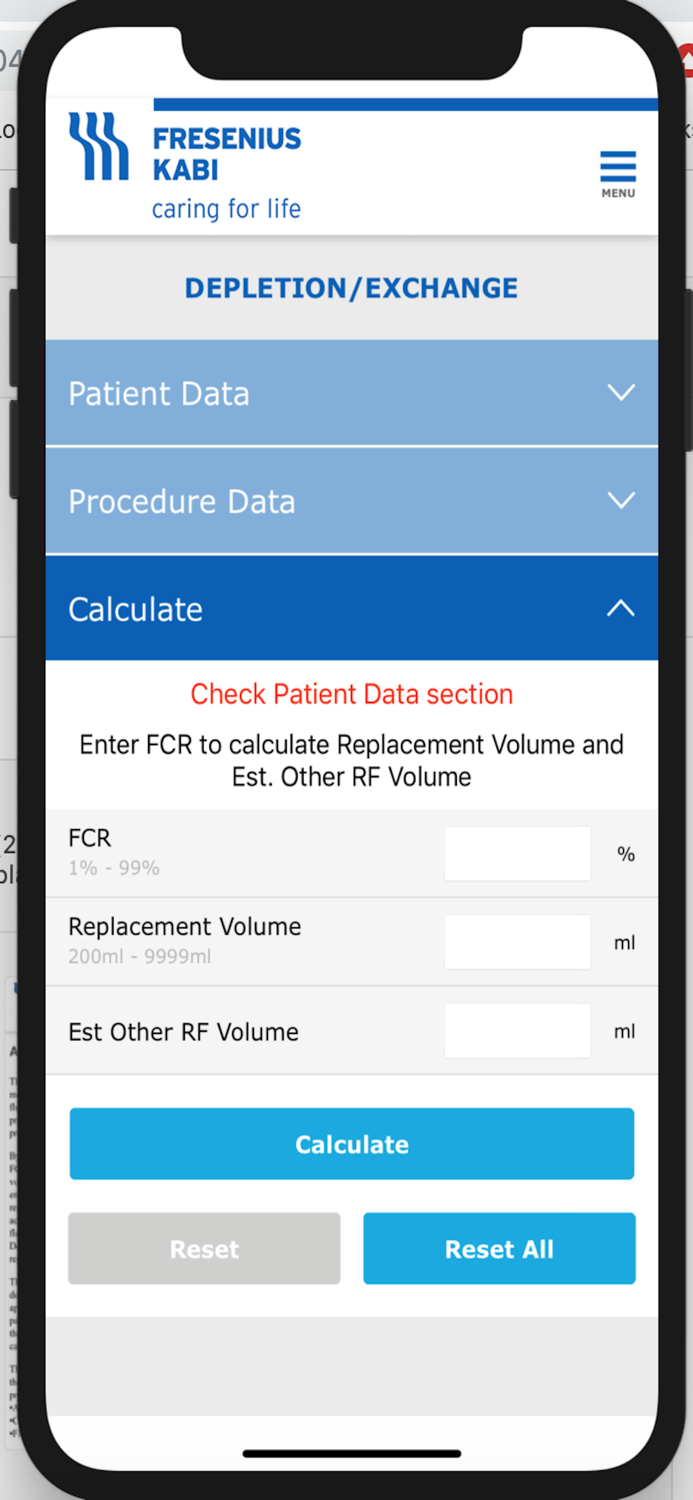
Task: Select the DEPLETION/EXCHANGE header
Action: 351,288
